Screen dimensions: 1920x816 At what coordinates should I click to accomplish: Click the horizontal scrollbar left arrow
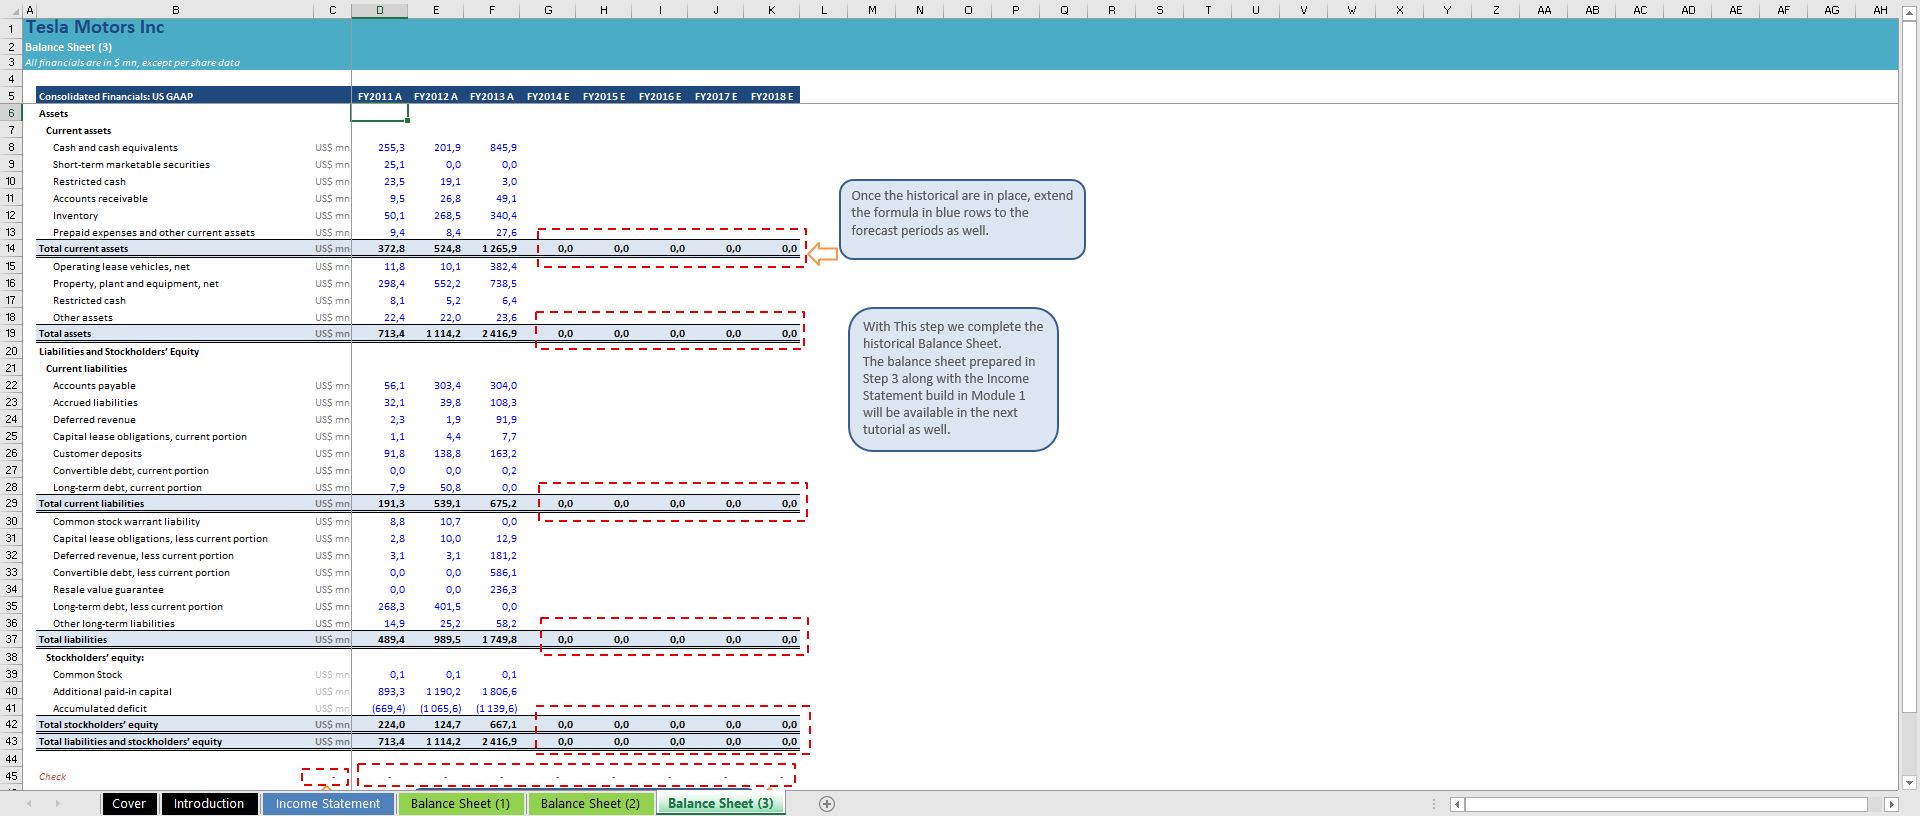pyautogui.click(x=1458, y=804)
